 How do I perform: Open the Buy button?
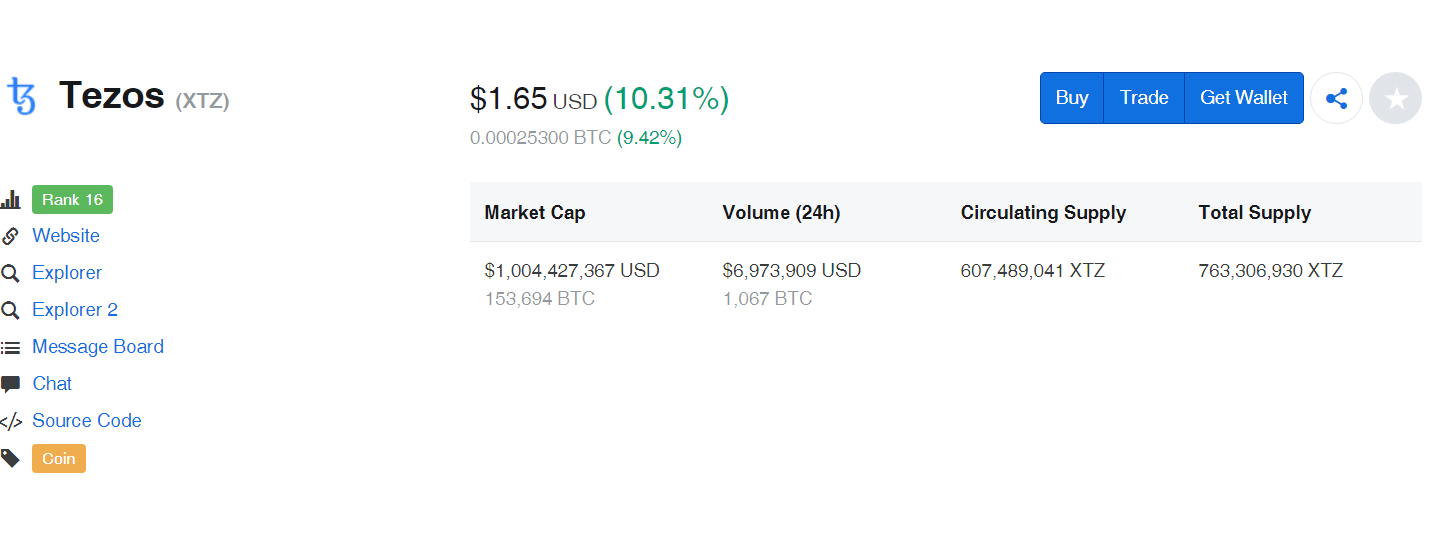1072,98
